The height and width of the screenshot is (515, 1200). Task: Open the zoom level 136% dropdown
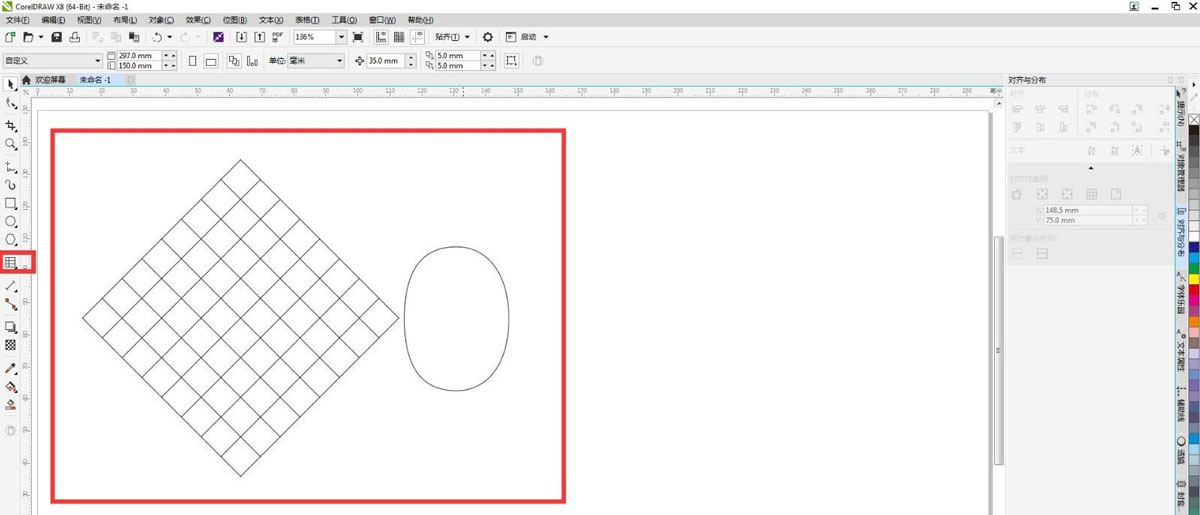(341, 37)
